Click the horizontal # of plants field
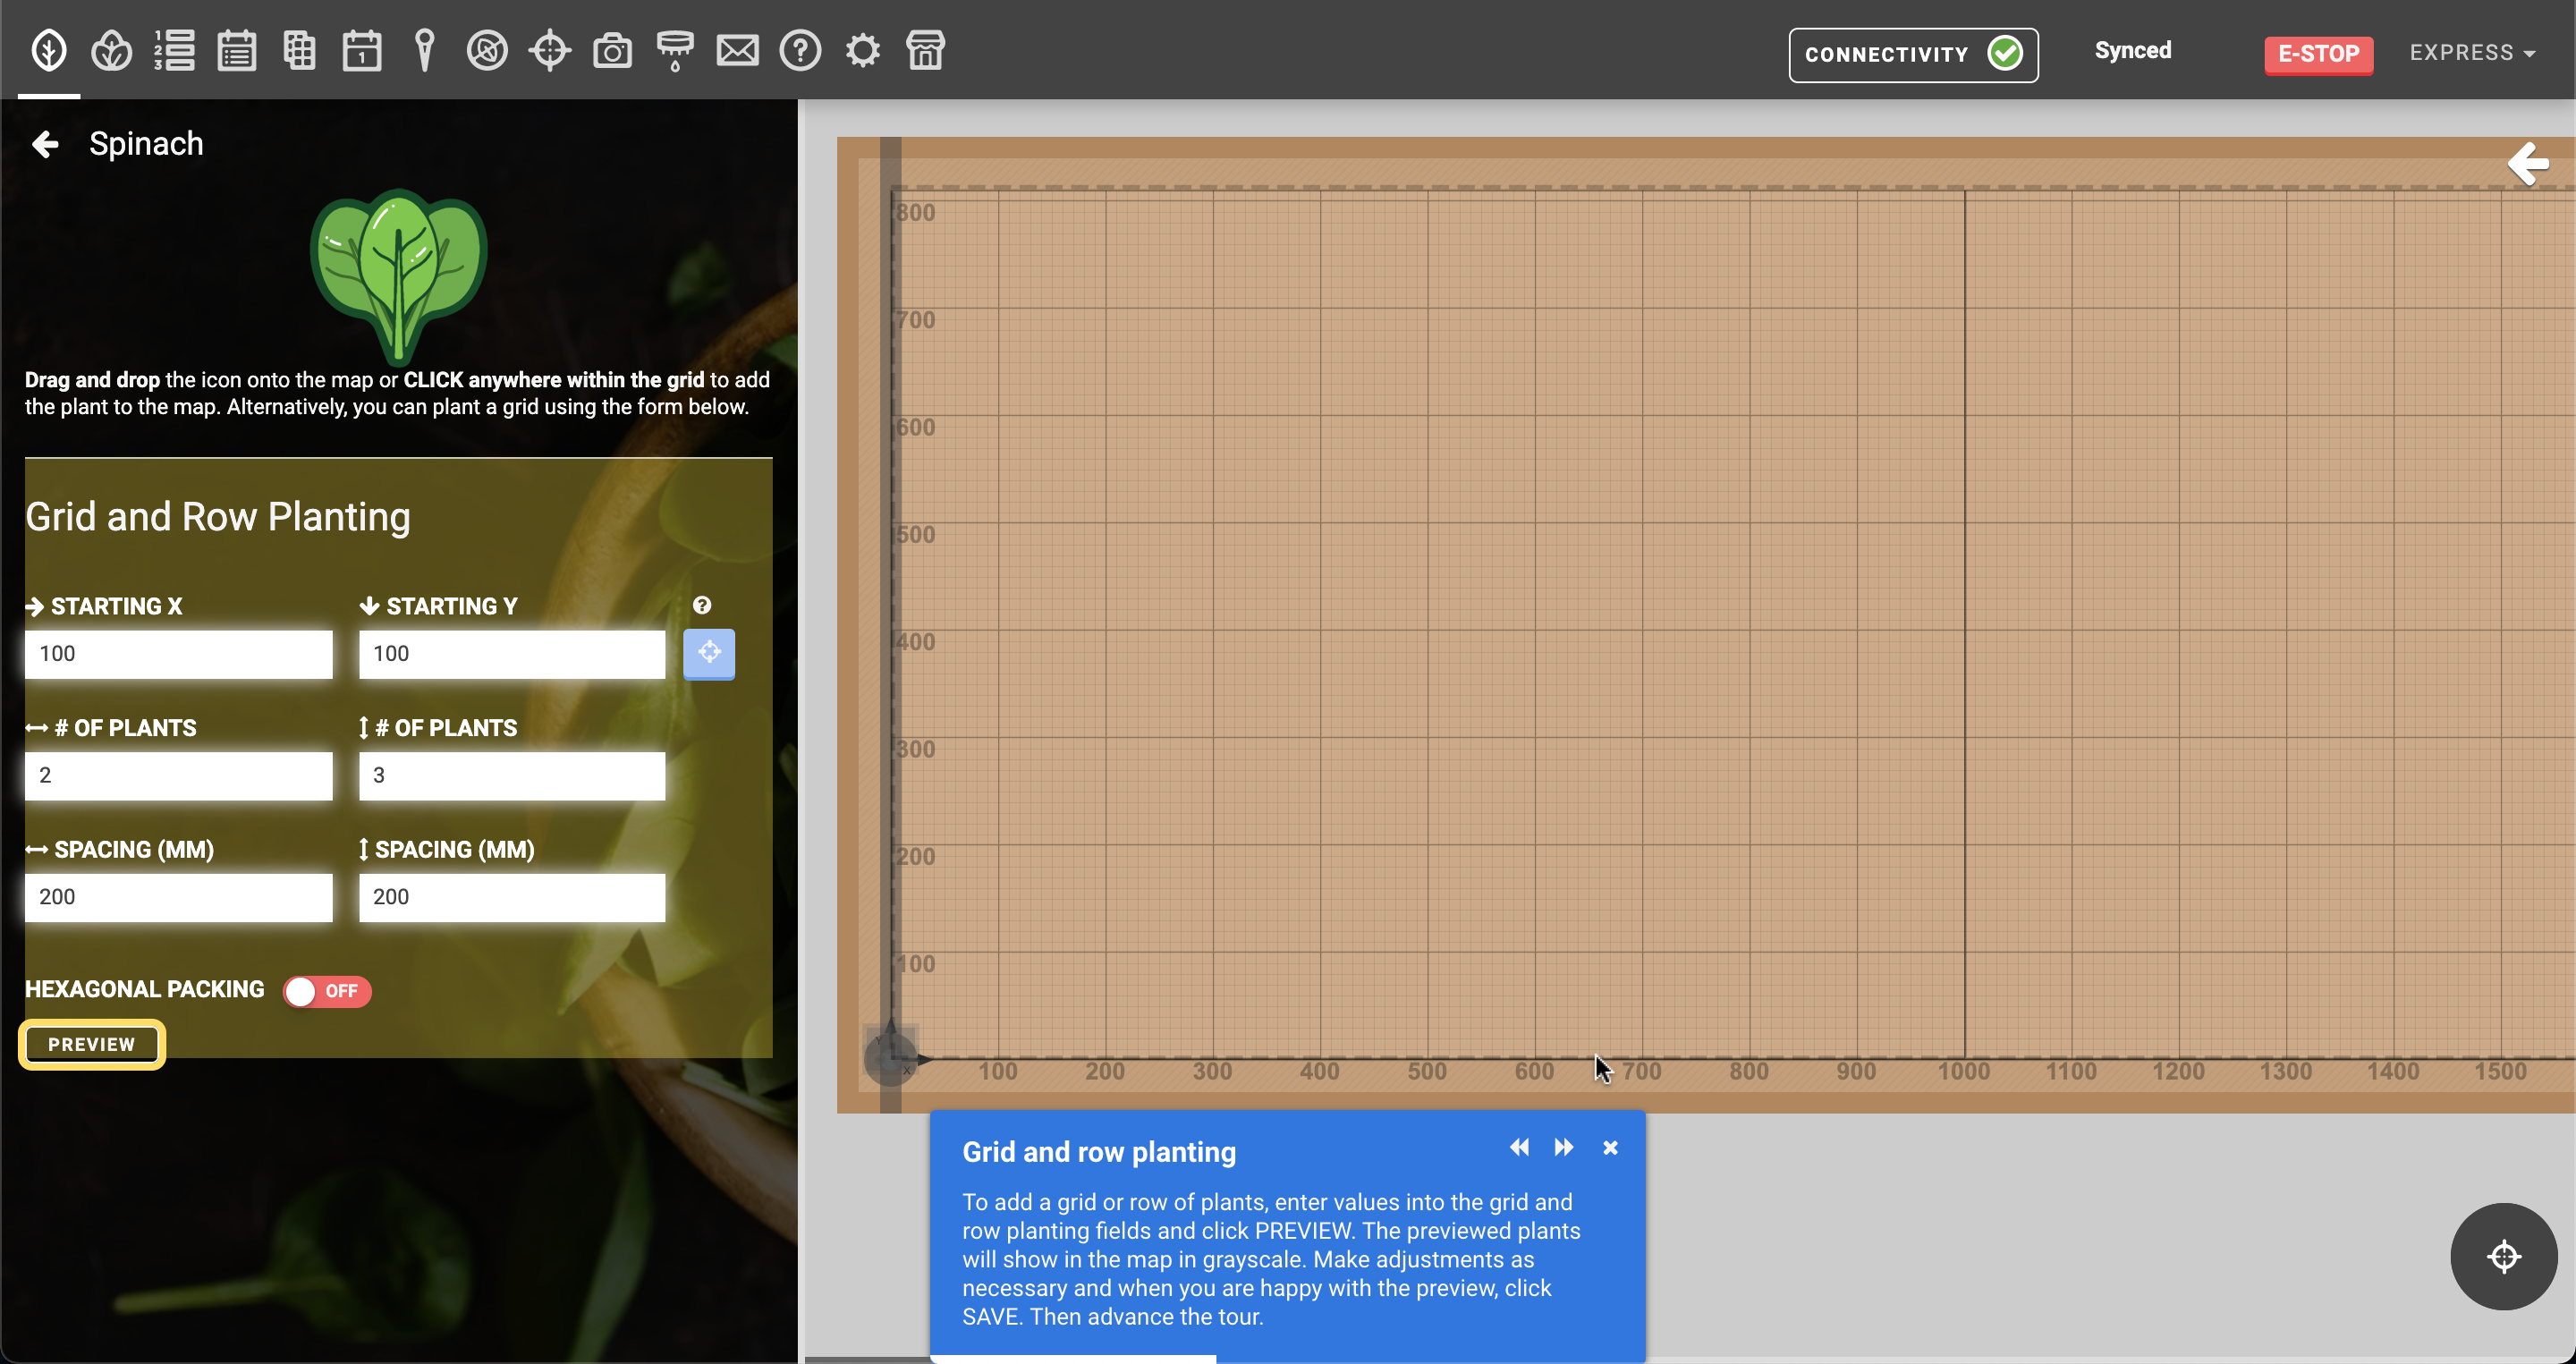Viewport: 2576px width, 1364px height. click(178, 776)
